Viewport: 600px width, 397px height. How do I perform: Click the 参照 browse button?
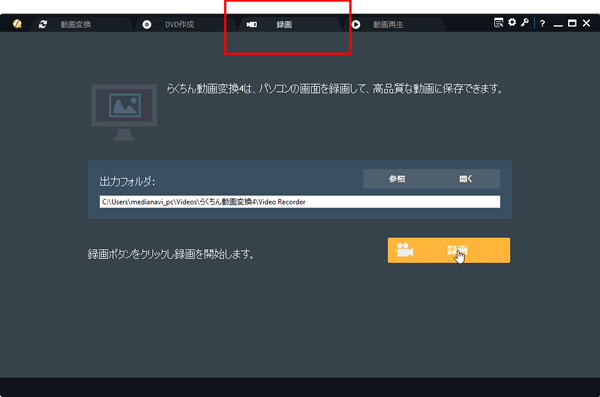click(x=397, y=179)
